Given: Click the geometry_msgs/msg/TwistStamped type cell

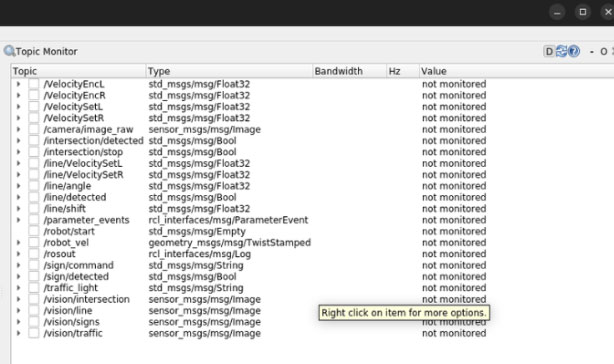Looking at the screenshot, I should click(x=229, y=243).
